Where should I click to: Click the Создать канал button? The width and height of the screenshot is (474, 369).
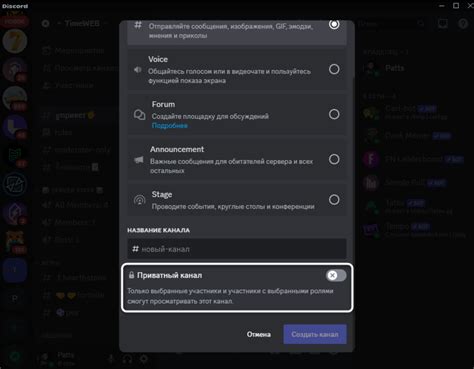click(315, 334)
